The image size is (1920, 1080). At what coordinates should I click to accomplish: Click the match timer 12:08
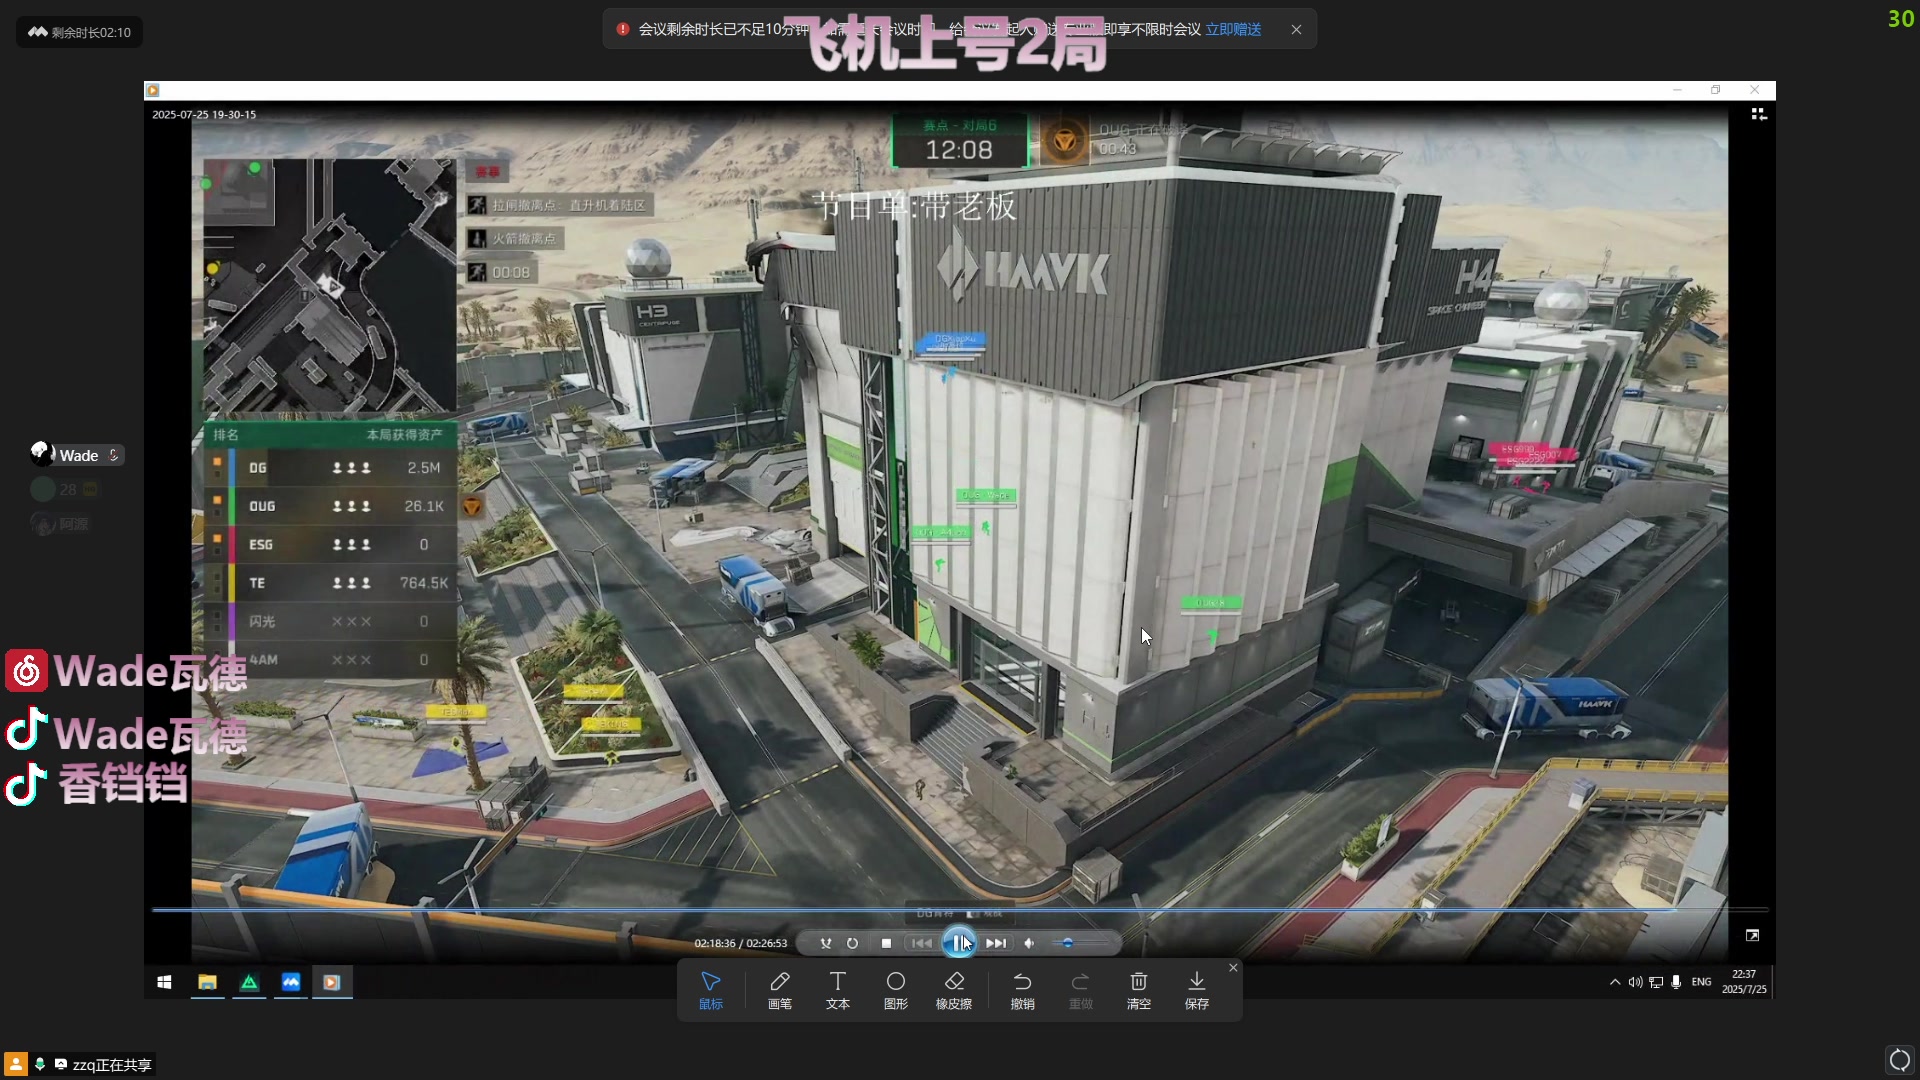pos(959,150)
